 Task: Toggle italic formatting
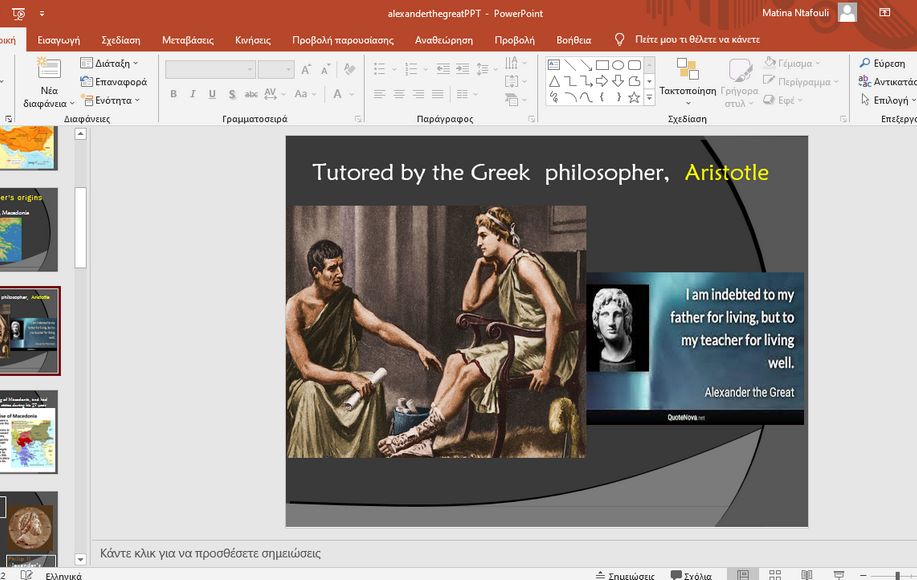[192, 94]
